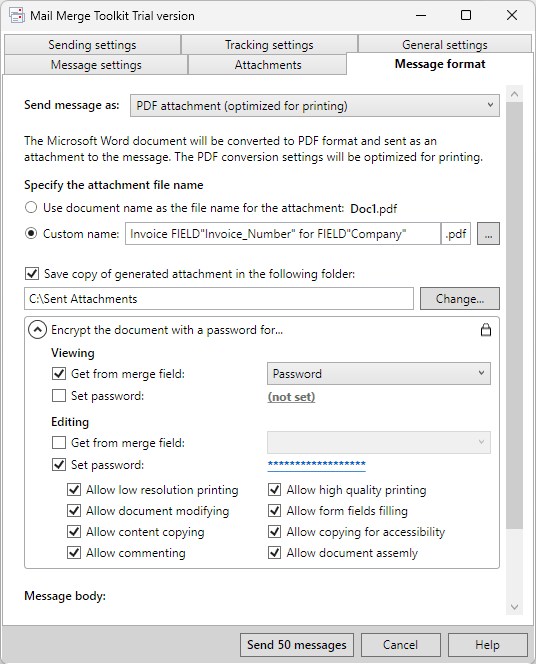Click scrollbar up arrow
Viewport: 536px width, 664px height.
coord(514,94)
